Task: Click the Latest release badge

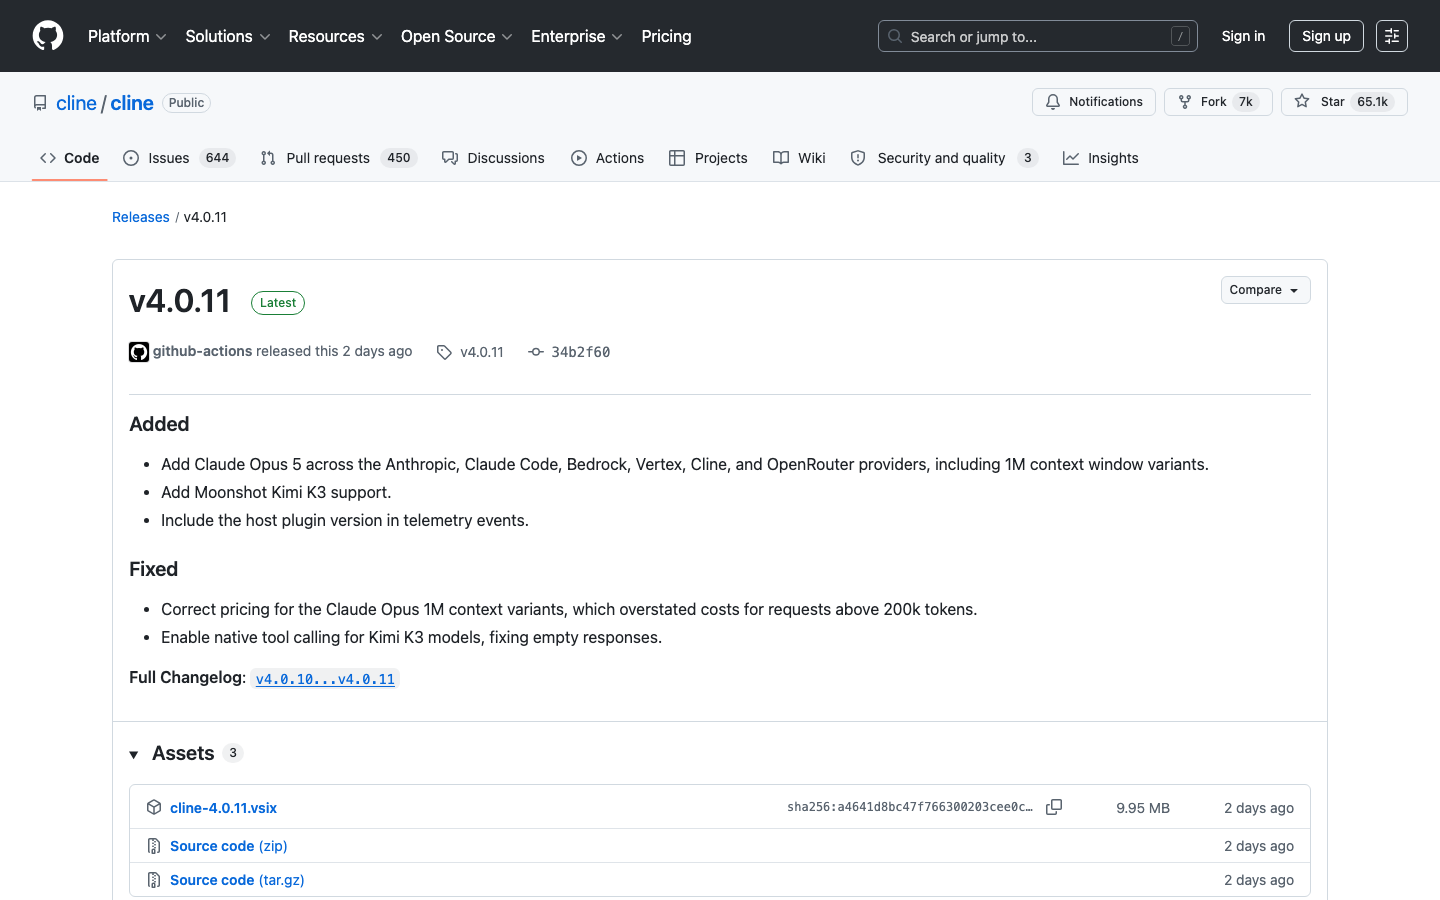Action: [x=278, y=303]
